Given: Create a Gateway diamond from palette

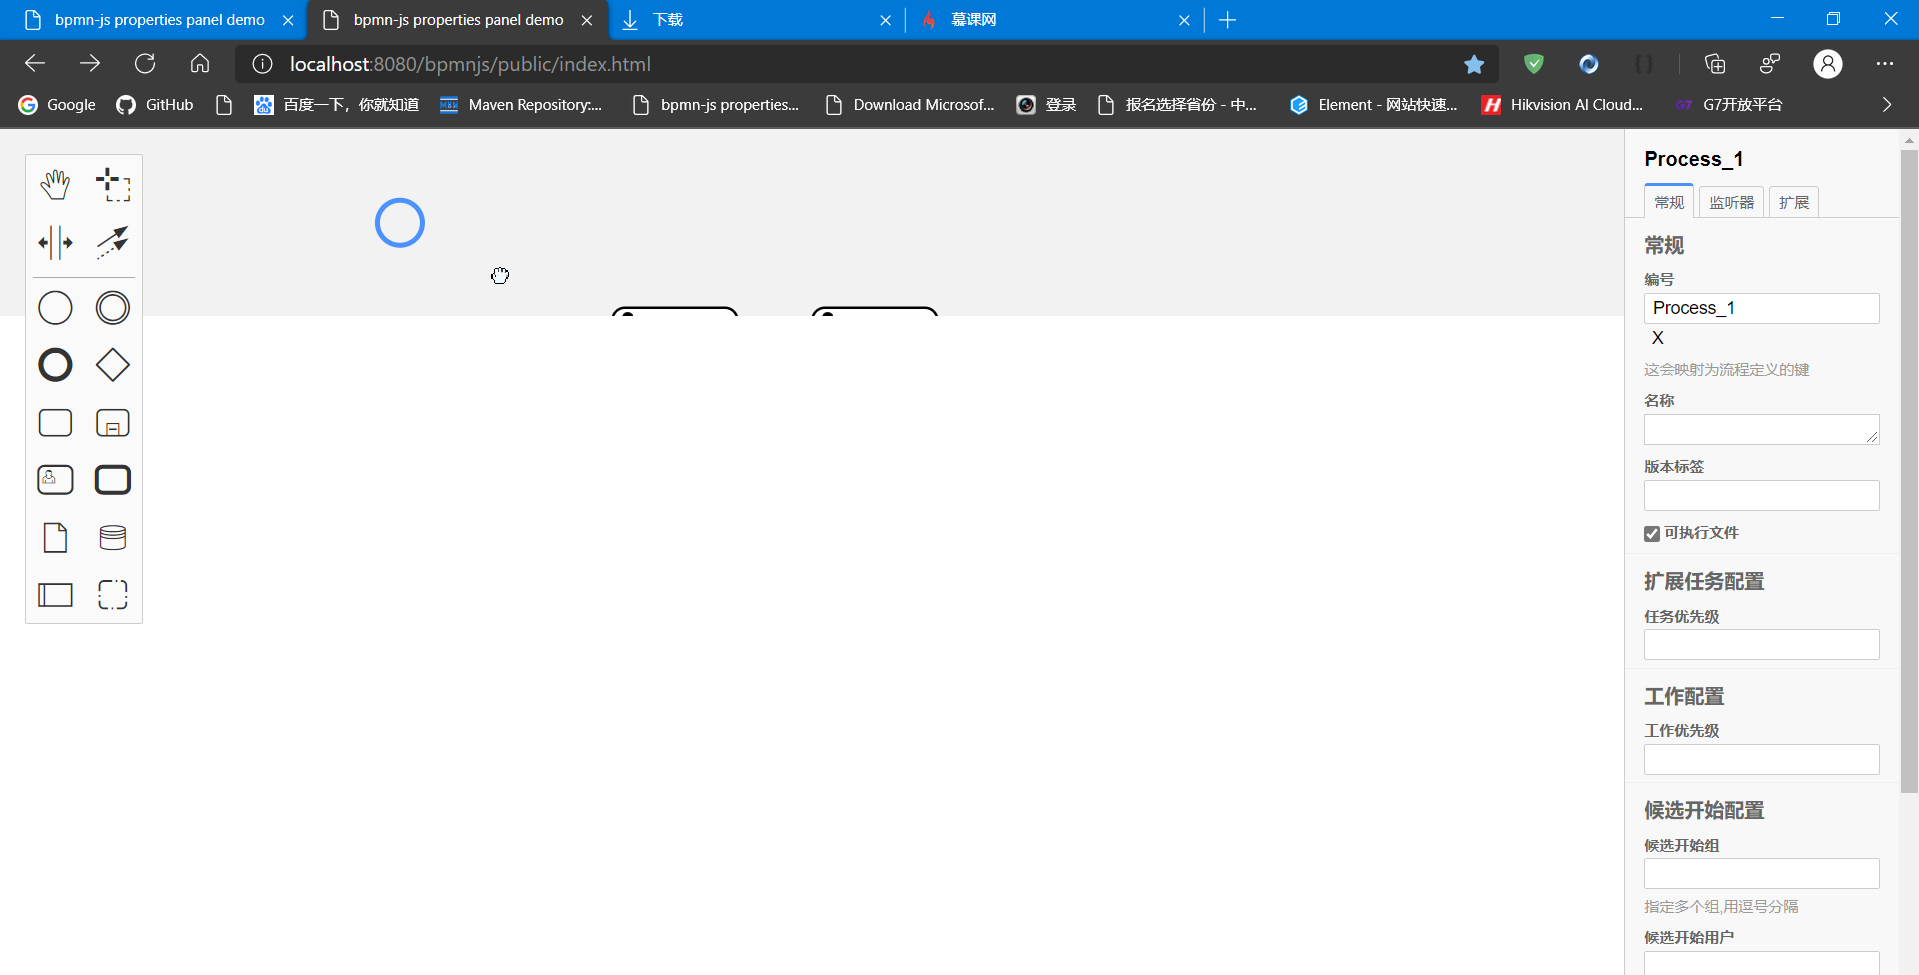Looking at the screenshot, I should tap(113, 365).
